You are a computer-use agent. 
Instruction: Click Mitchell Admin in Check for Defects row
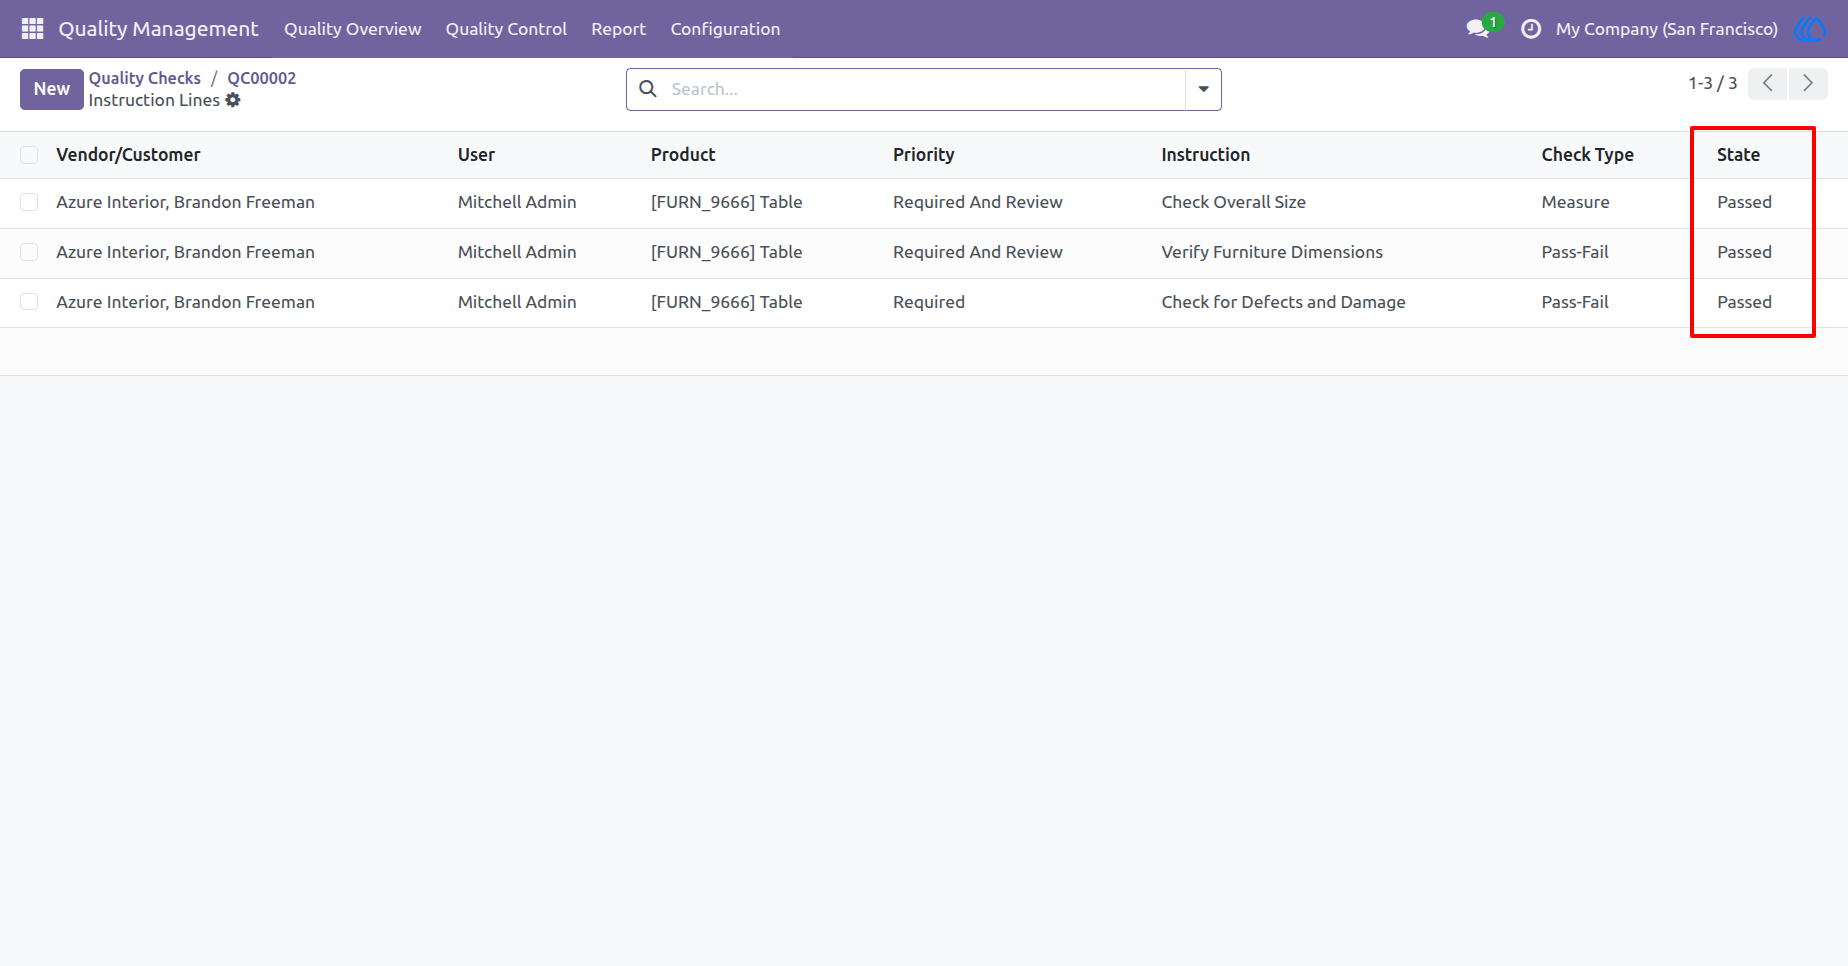[517, 302]
